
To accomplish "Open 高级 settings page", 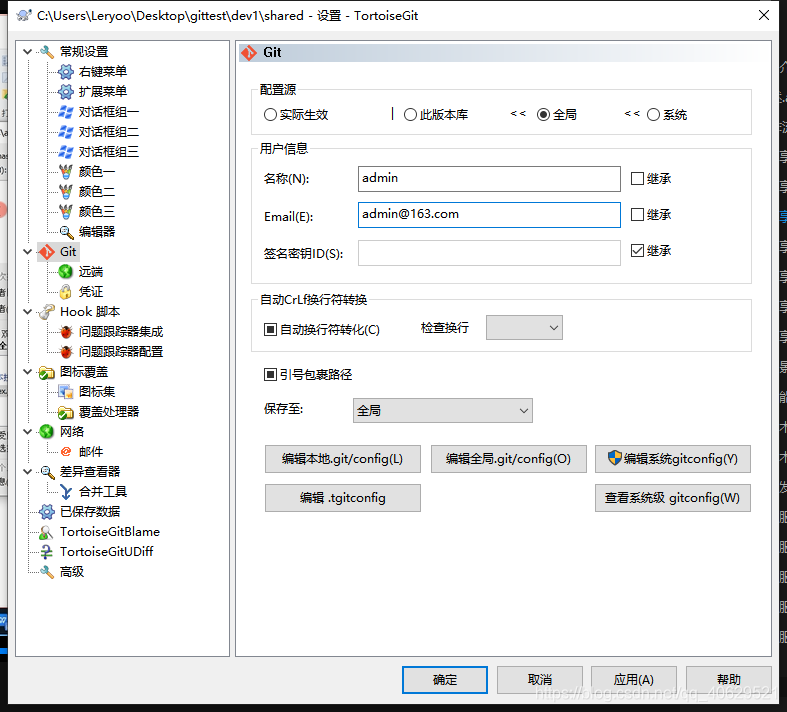I will point(72,572).
